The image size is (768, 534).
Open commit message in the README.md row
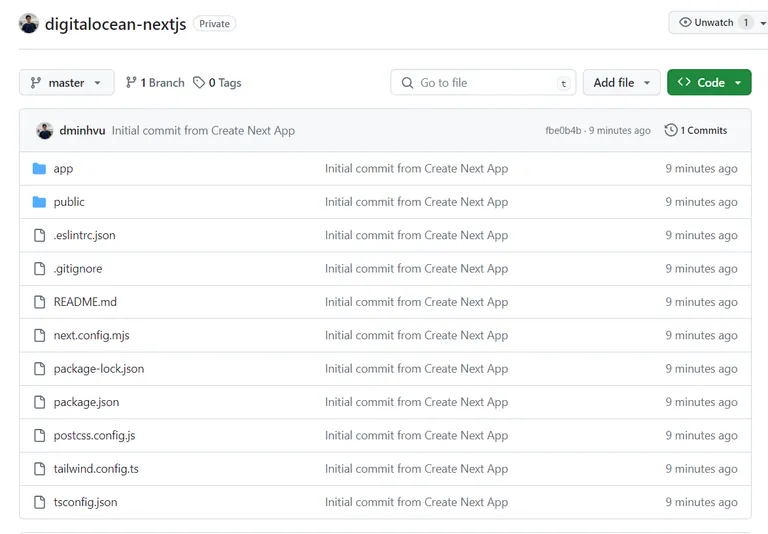[x=416, y=302]
